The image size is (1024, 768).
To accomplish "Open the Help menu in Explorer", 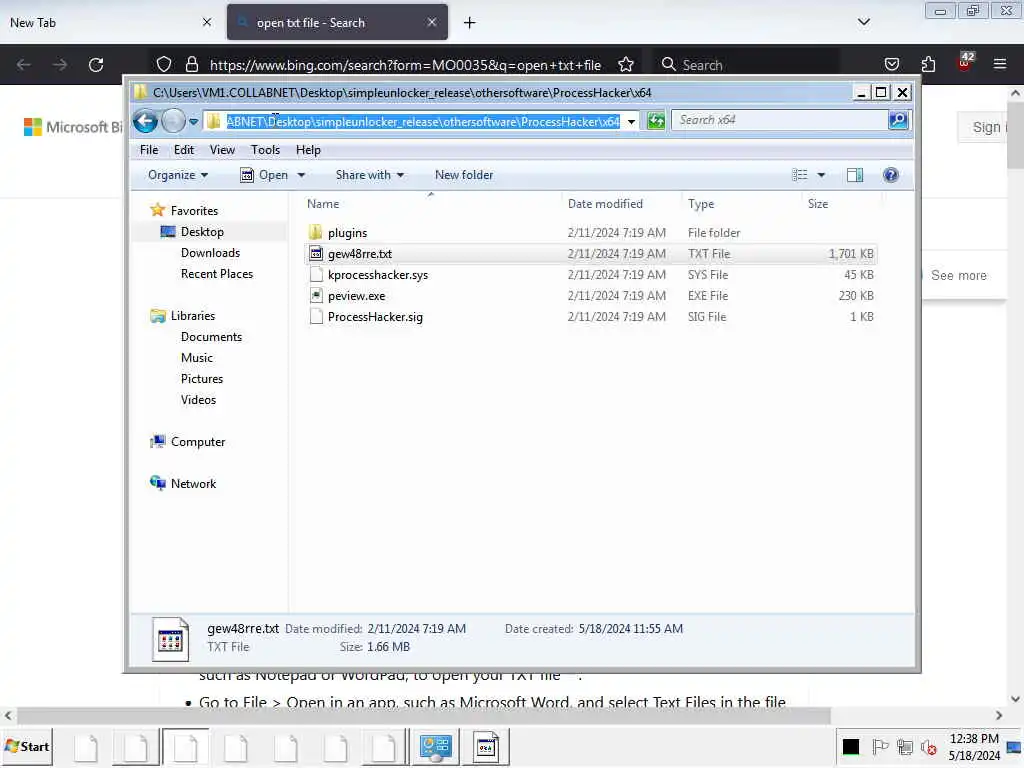I will 308,150.
